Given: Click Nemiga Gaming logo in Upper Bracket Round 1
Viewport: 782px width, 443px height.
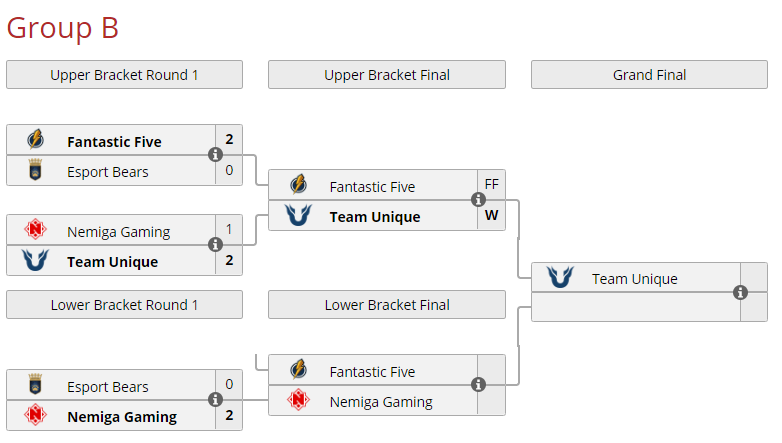Looking at the screenshot, I should click(x=35, y=231).
